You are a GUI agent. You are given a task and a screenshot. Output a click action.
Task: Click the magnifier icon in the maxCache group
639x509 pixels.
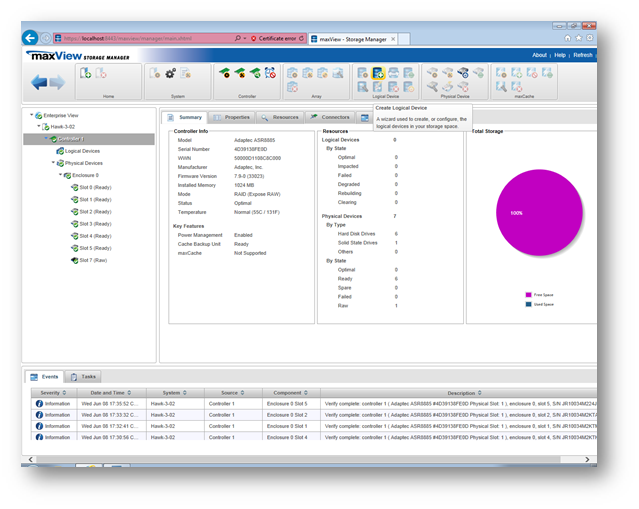501,86
